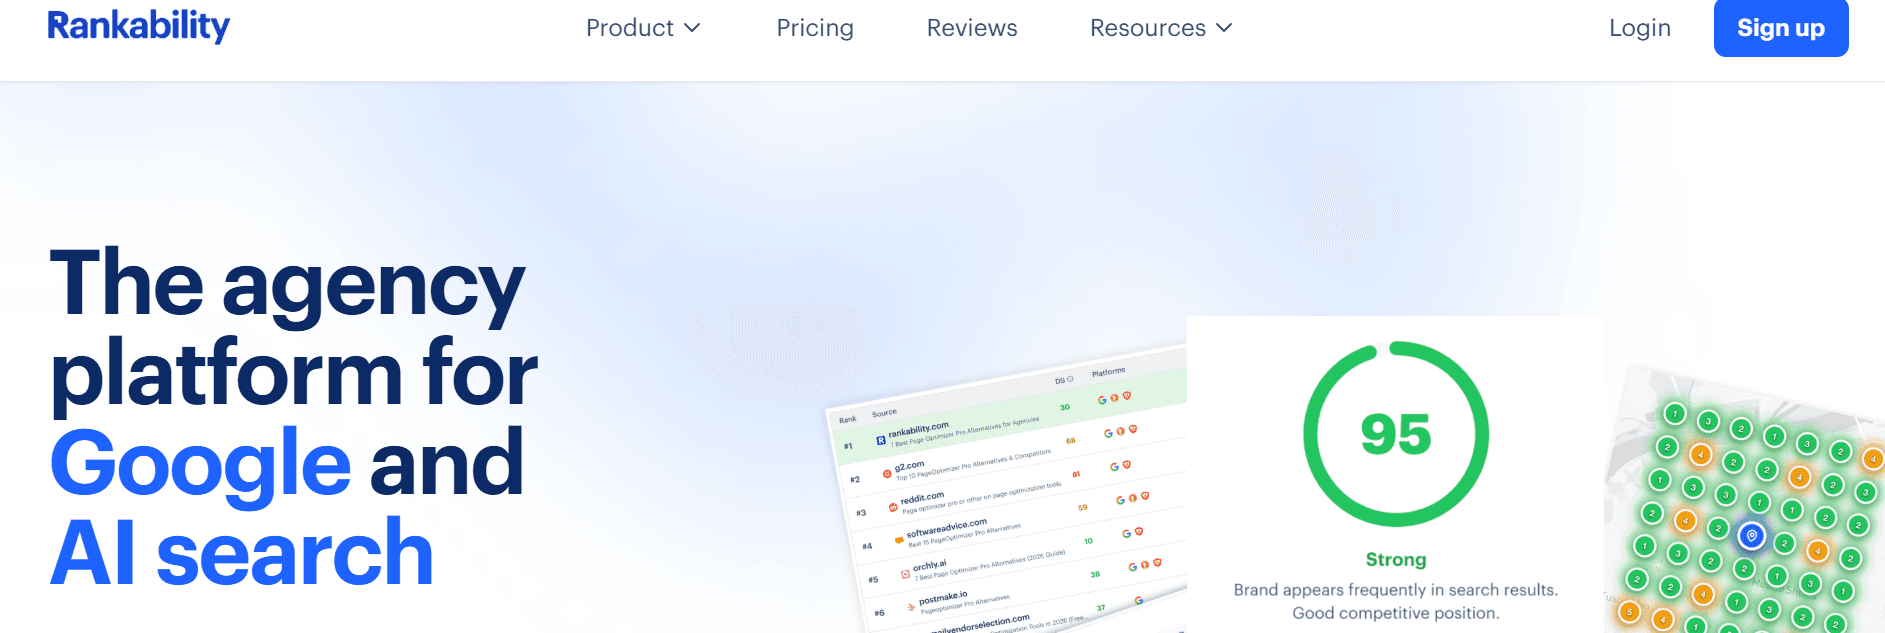
Task: Click the Strong rating label
Action: [1396, 560]
